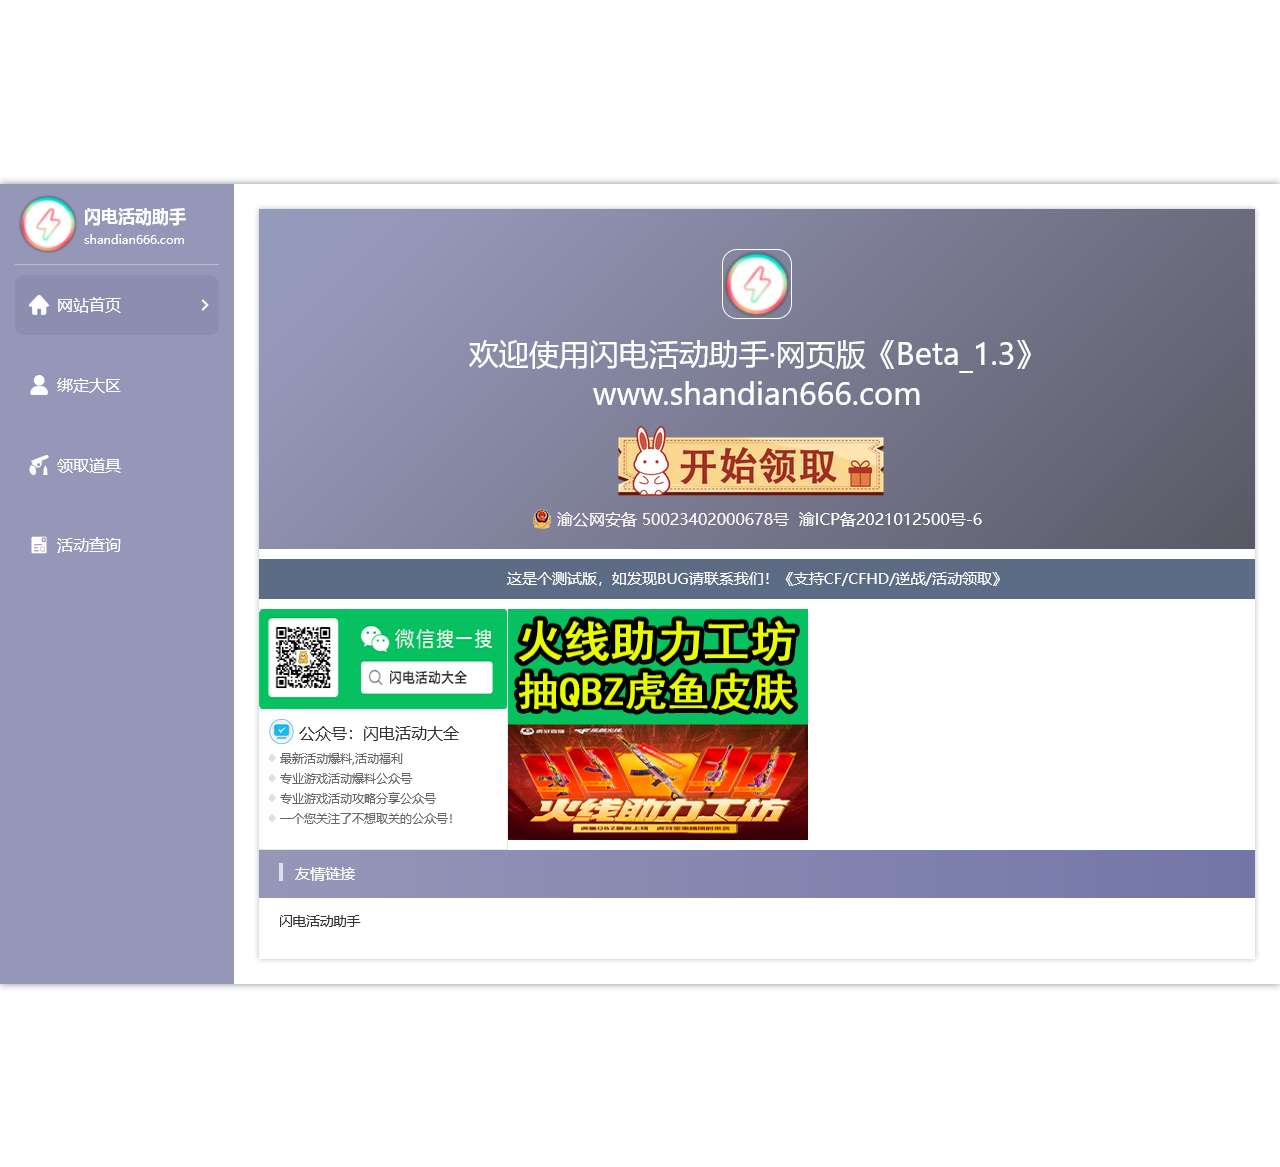Screen dimensions: 1280x1167
Task: Click the 渝ICP备2021012500号-6 filing link
Action: pos(889,519)
